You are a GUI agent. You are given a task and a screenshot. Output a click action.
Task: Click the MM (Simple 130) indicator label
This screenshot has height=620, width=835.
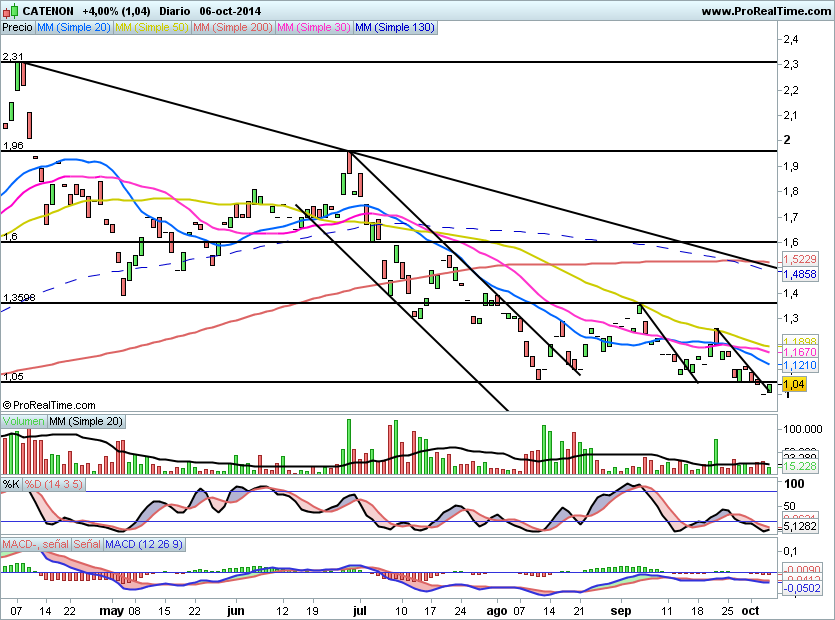395,28
